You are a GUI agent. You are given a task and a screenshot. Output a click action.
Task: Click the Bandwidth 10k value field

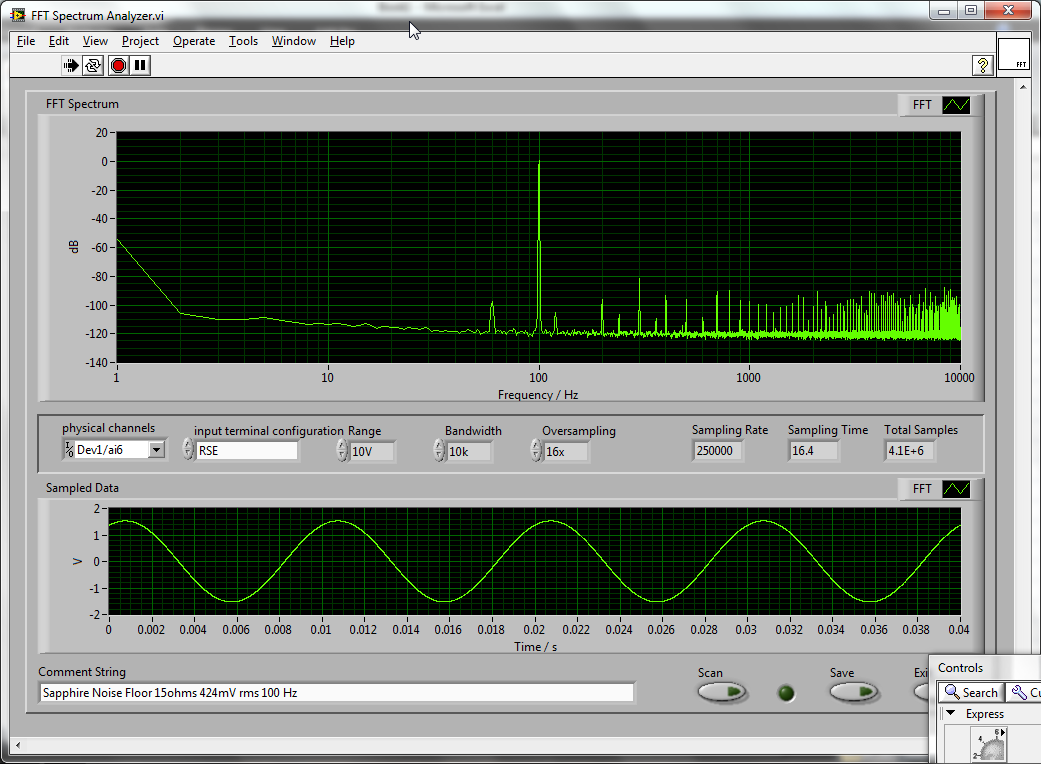469,451
